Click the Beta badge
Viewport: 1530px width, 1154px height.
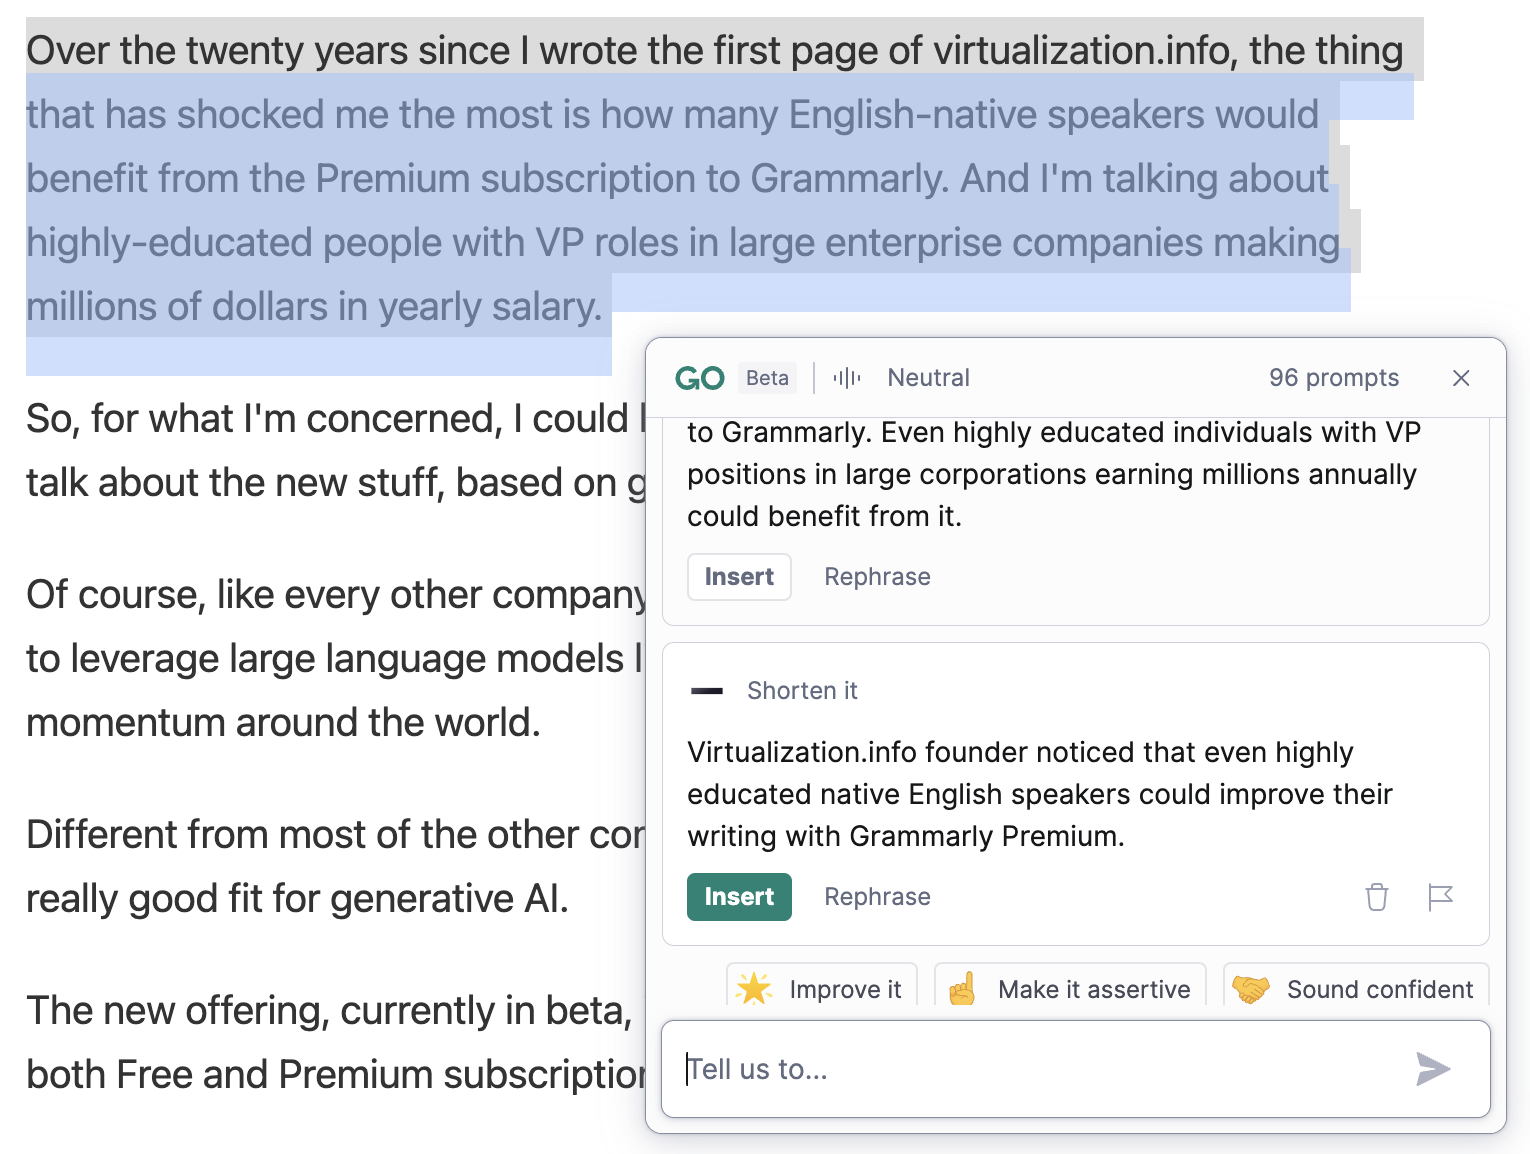coord(768,378)
